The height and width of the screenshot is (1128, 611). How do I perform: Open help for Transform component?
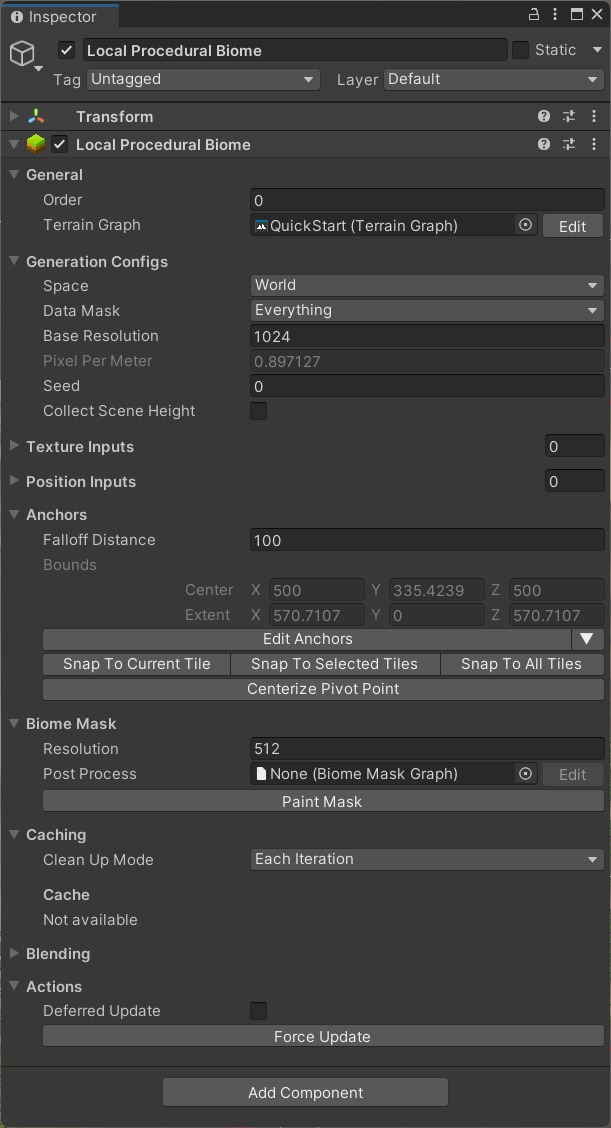[x=544, y=116]
